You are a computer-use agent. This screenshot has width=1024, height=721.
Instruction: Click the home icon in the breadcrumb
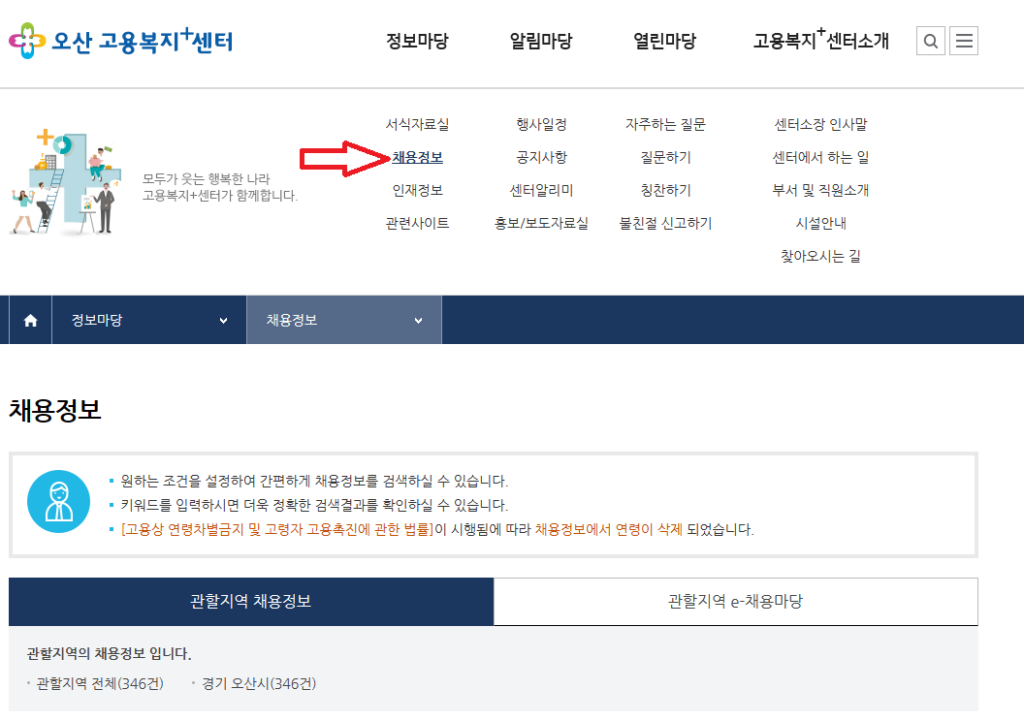(28, 319)
